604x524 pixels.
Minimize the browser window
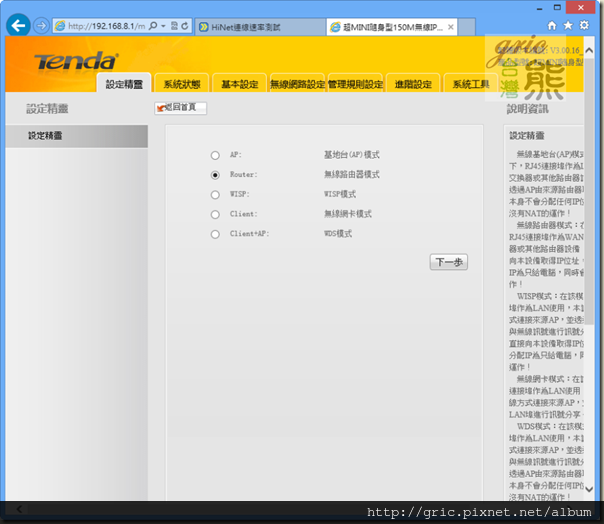(540, 8)
